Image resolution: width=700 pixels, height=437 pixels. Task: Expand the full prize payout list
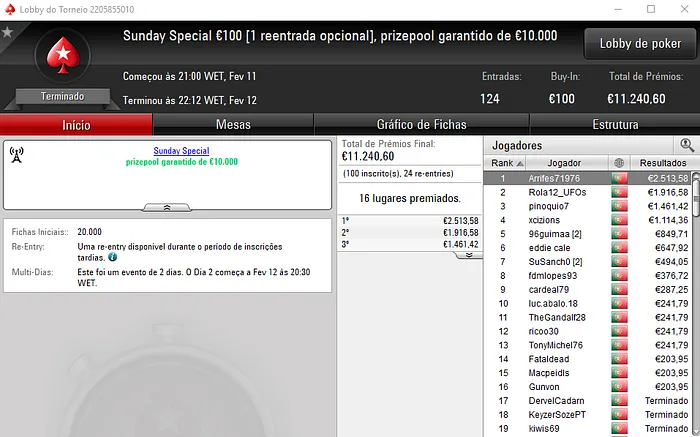[x=468, y=255]
